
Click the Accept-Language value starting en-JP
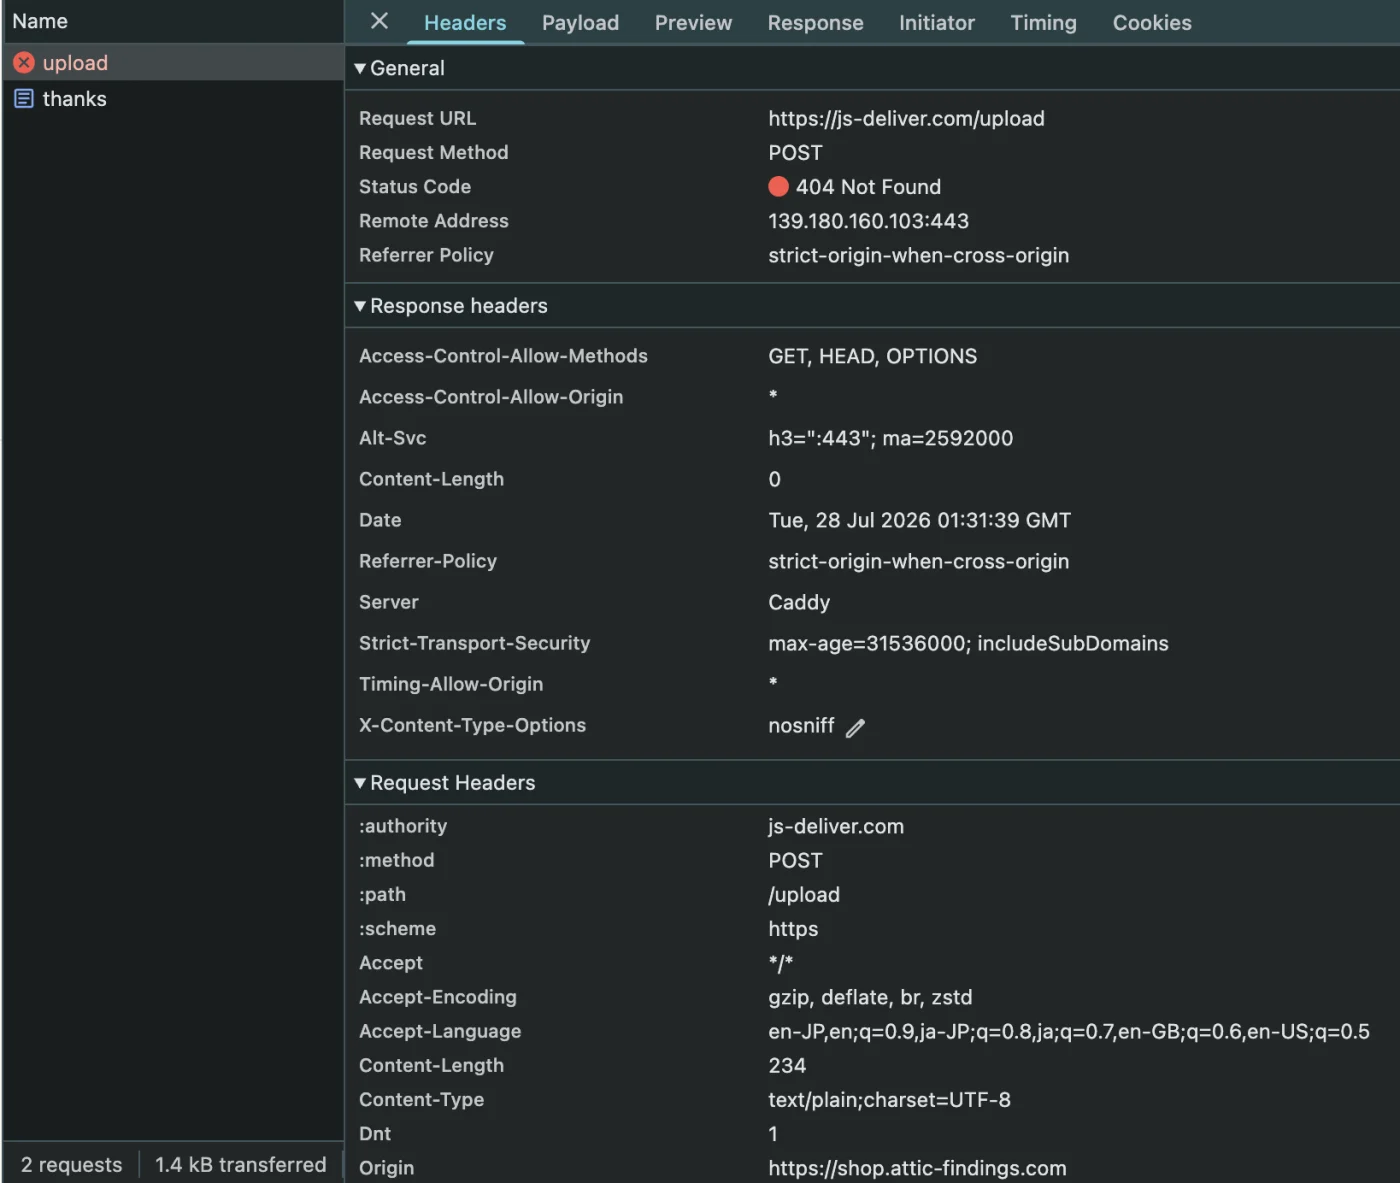(x=1069, y=1032)
